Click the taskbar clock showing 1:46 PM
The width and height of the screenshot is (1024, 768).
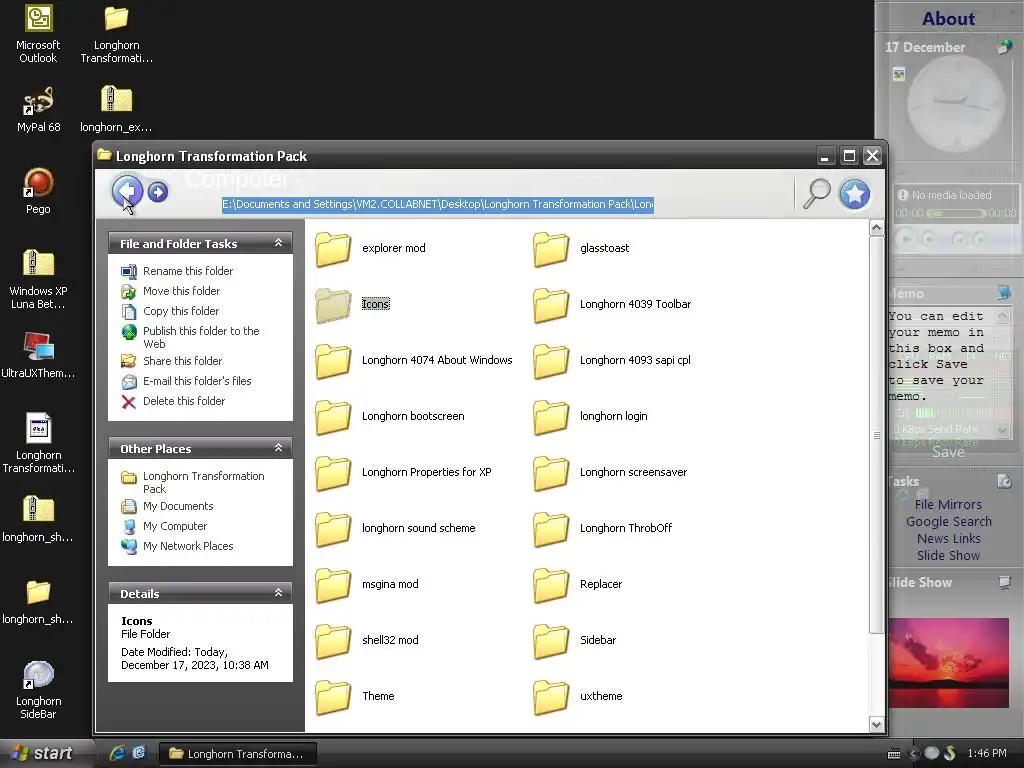pos(987,754)
